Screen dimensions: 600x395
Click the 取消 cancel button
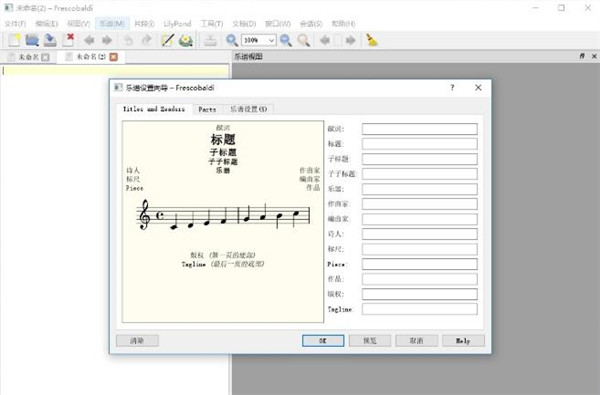coord(416,341)
